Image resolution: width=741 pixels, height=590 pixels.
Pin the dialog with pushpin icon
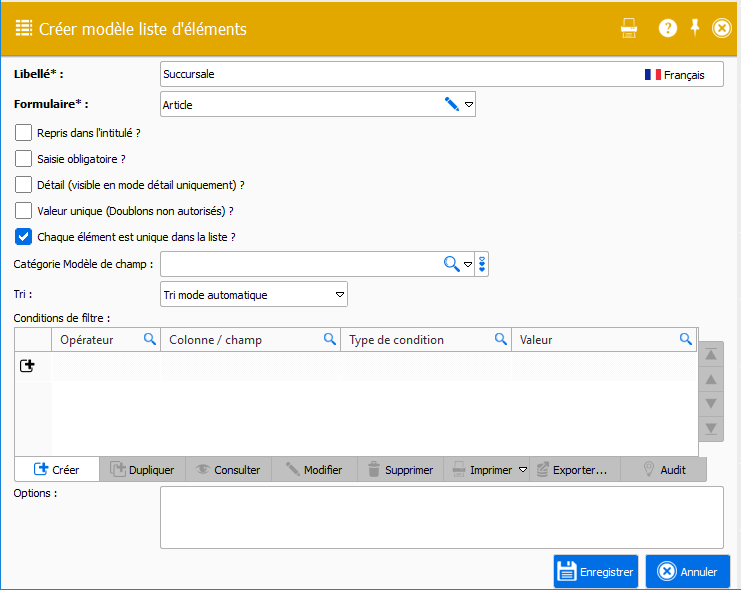tap(695, 27)
